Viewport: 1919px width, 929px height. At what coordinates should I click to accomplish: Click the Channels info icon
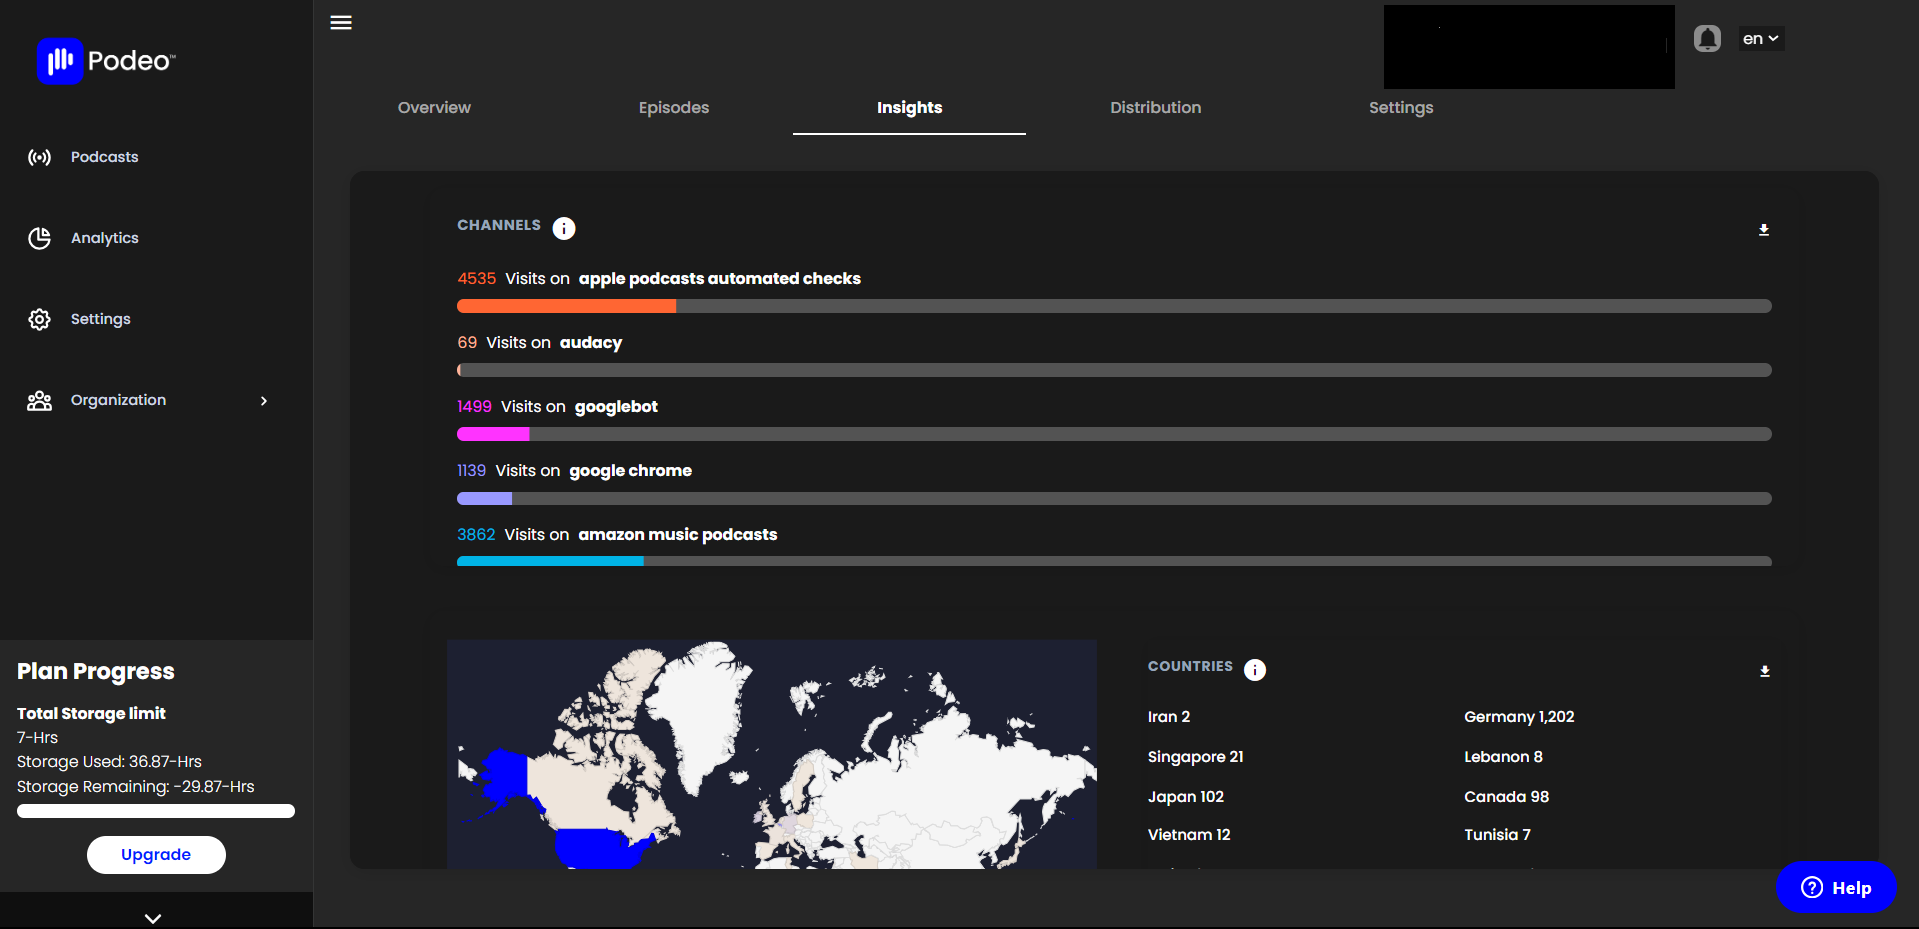click(x=564, y=228)
